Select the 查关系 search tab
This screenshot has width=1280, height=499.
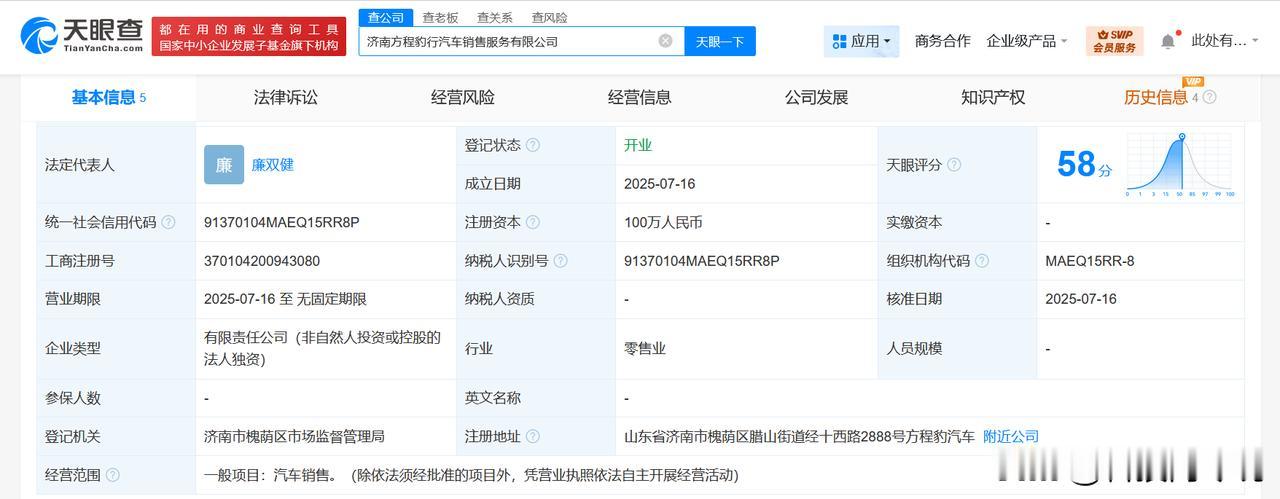(494, 17)
